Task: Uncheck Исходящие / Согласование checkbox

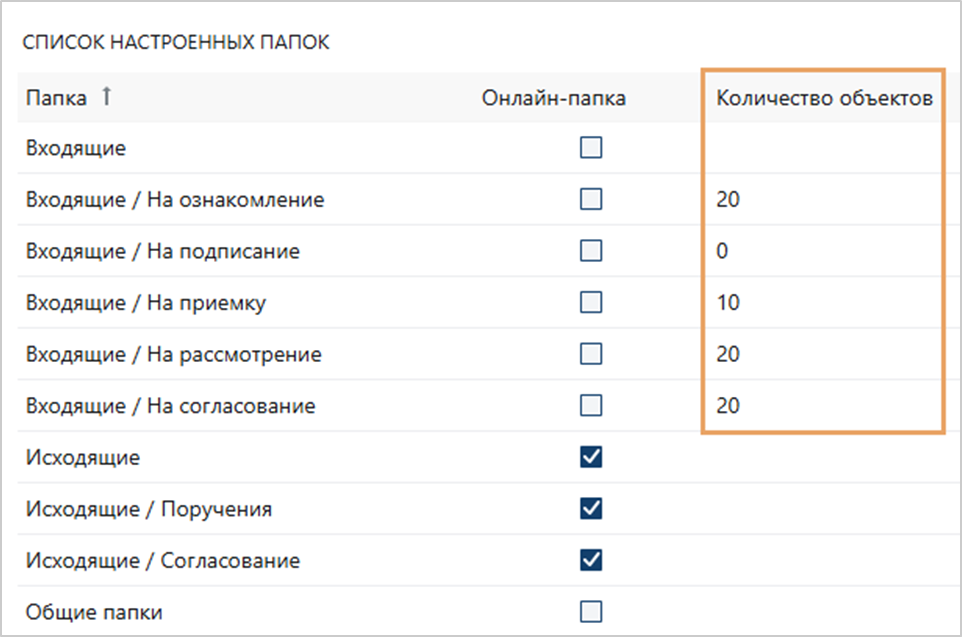Action: coord(591,560)
